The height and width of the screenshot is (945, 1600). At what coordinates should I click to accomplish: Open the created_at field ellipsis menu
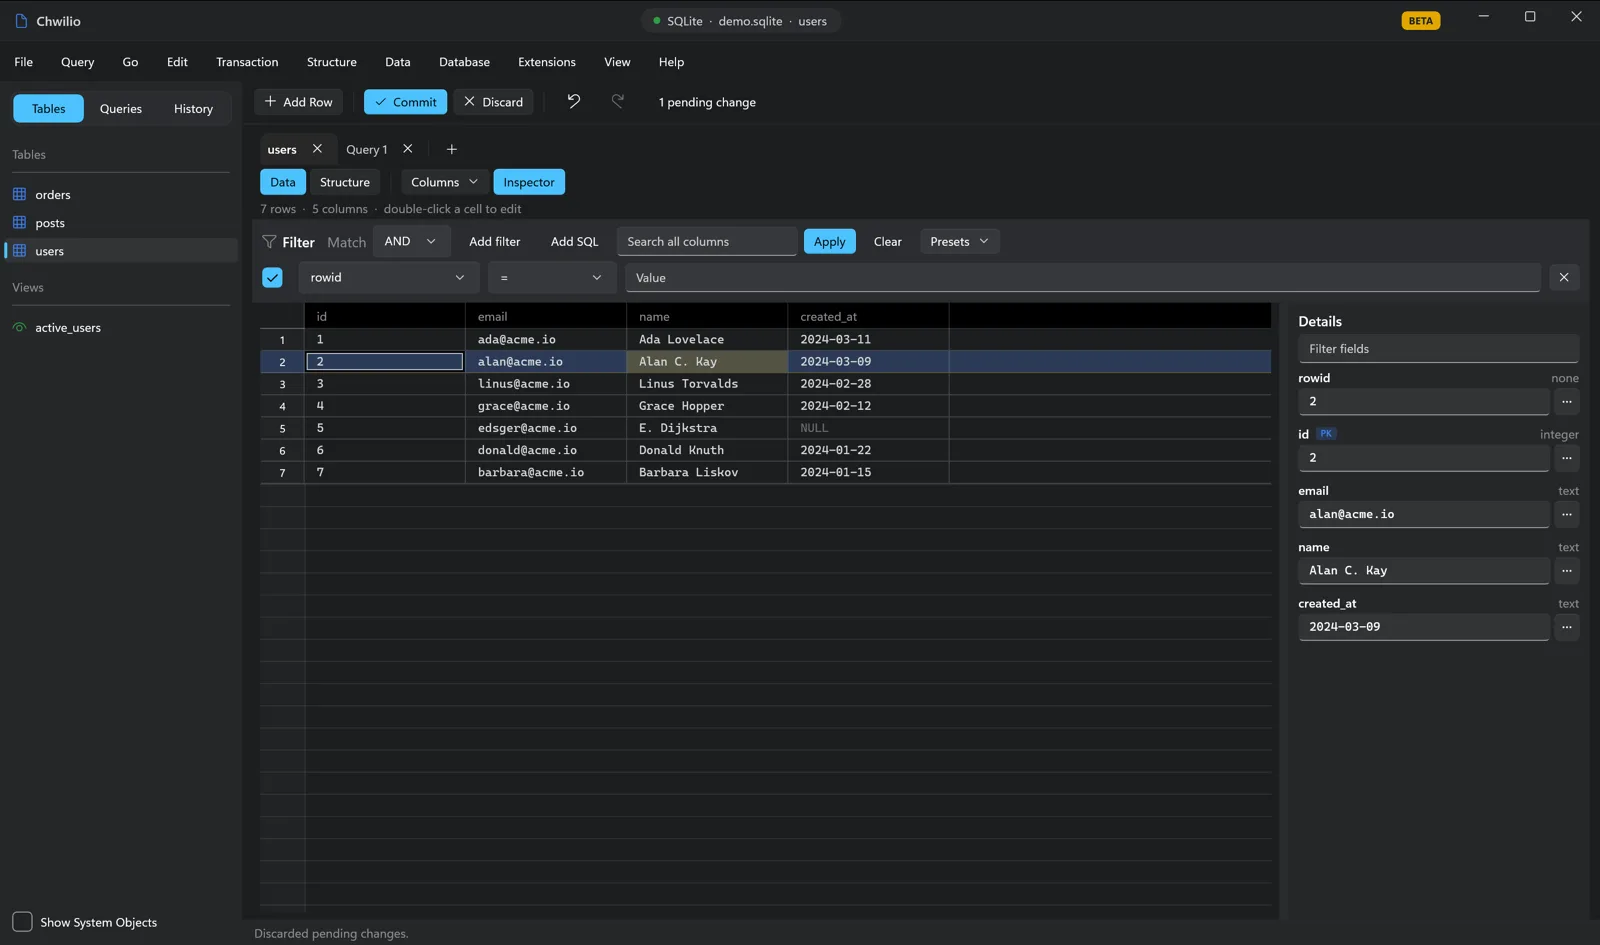pos(1567,627)
